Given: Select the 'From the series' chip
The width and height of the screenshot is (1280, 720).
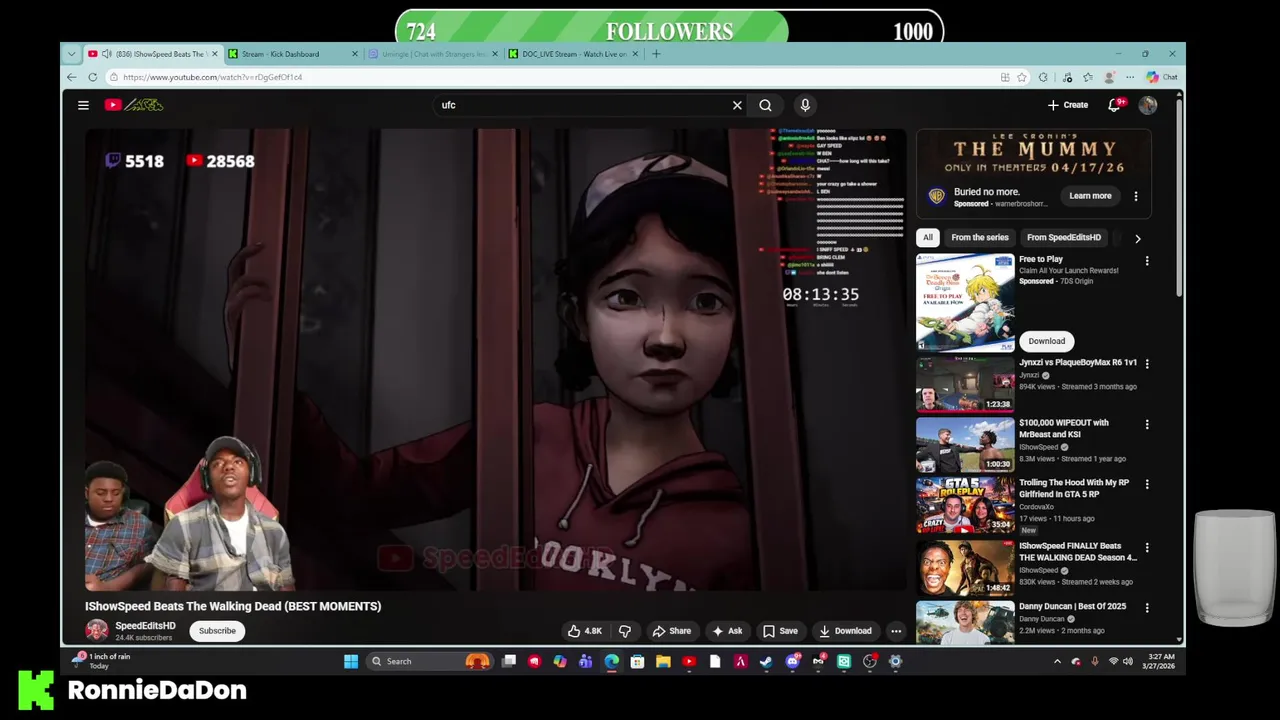Looking at the screenshot, I should [x=980, y=238].
